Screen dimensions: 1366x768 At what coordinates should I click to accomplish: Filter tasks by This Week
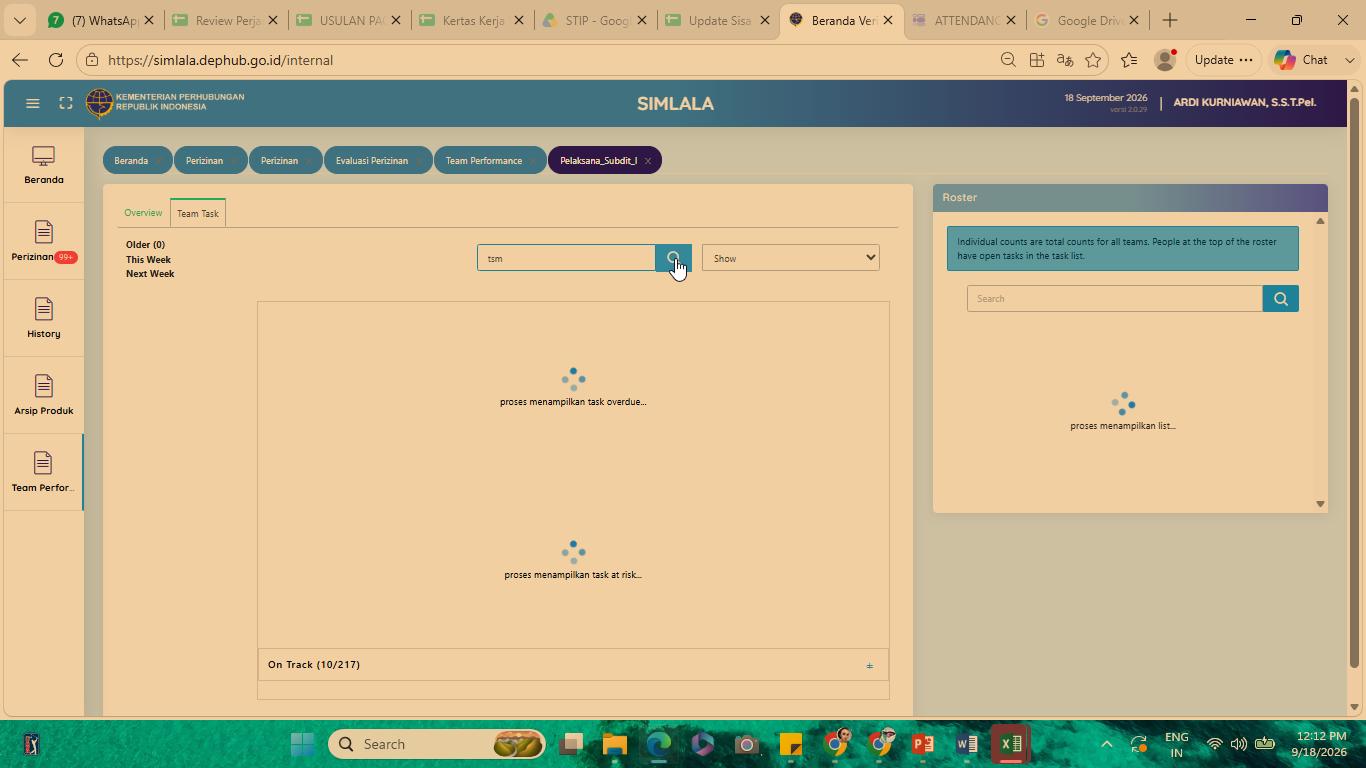(148, 259)
